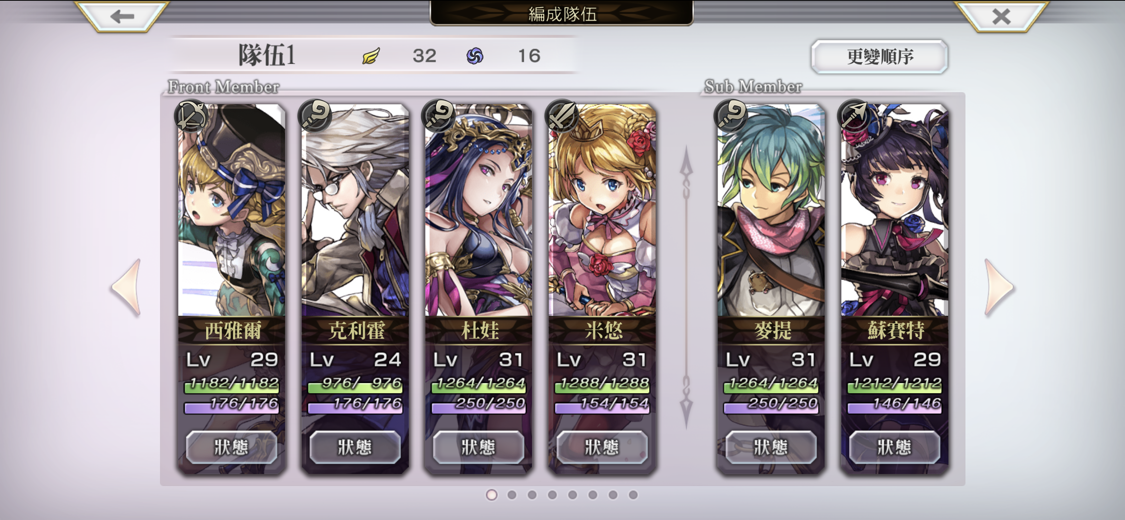Screen dimensions: 1125x520
Task: Click the staff class icon on 麥提's card
Action: click(x=730, y=115)
